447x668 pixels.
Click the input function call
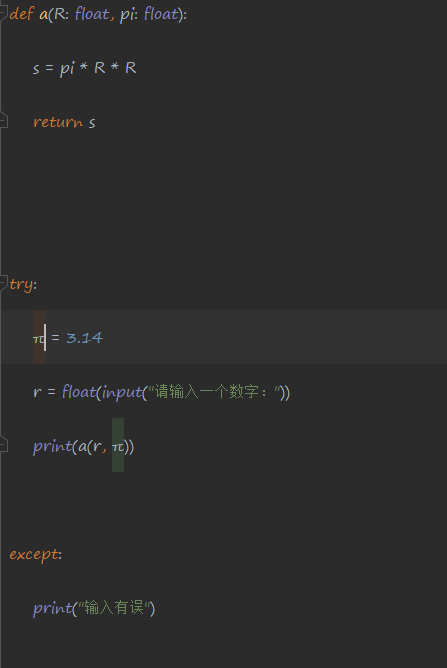tap(122, 393)
